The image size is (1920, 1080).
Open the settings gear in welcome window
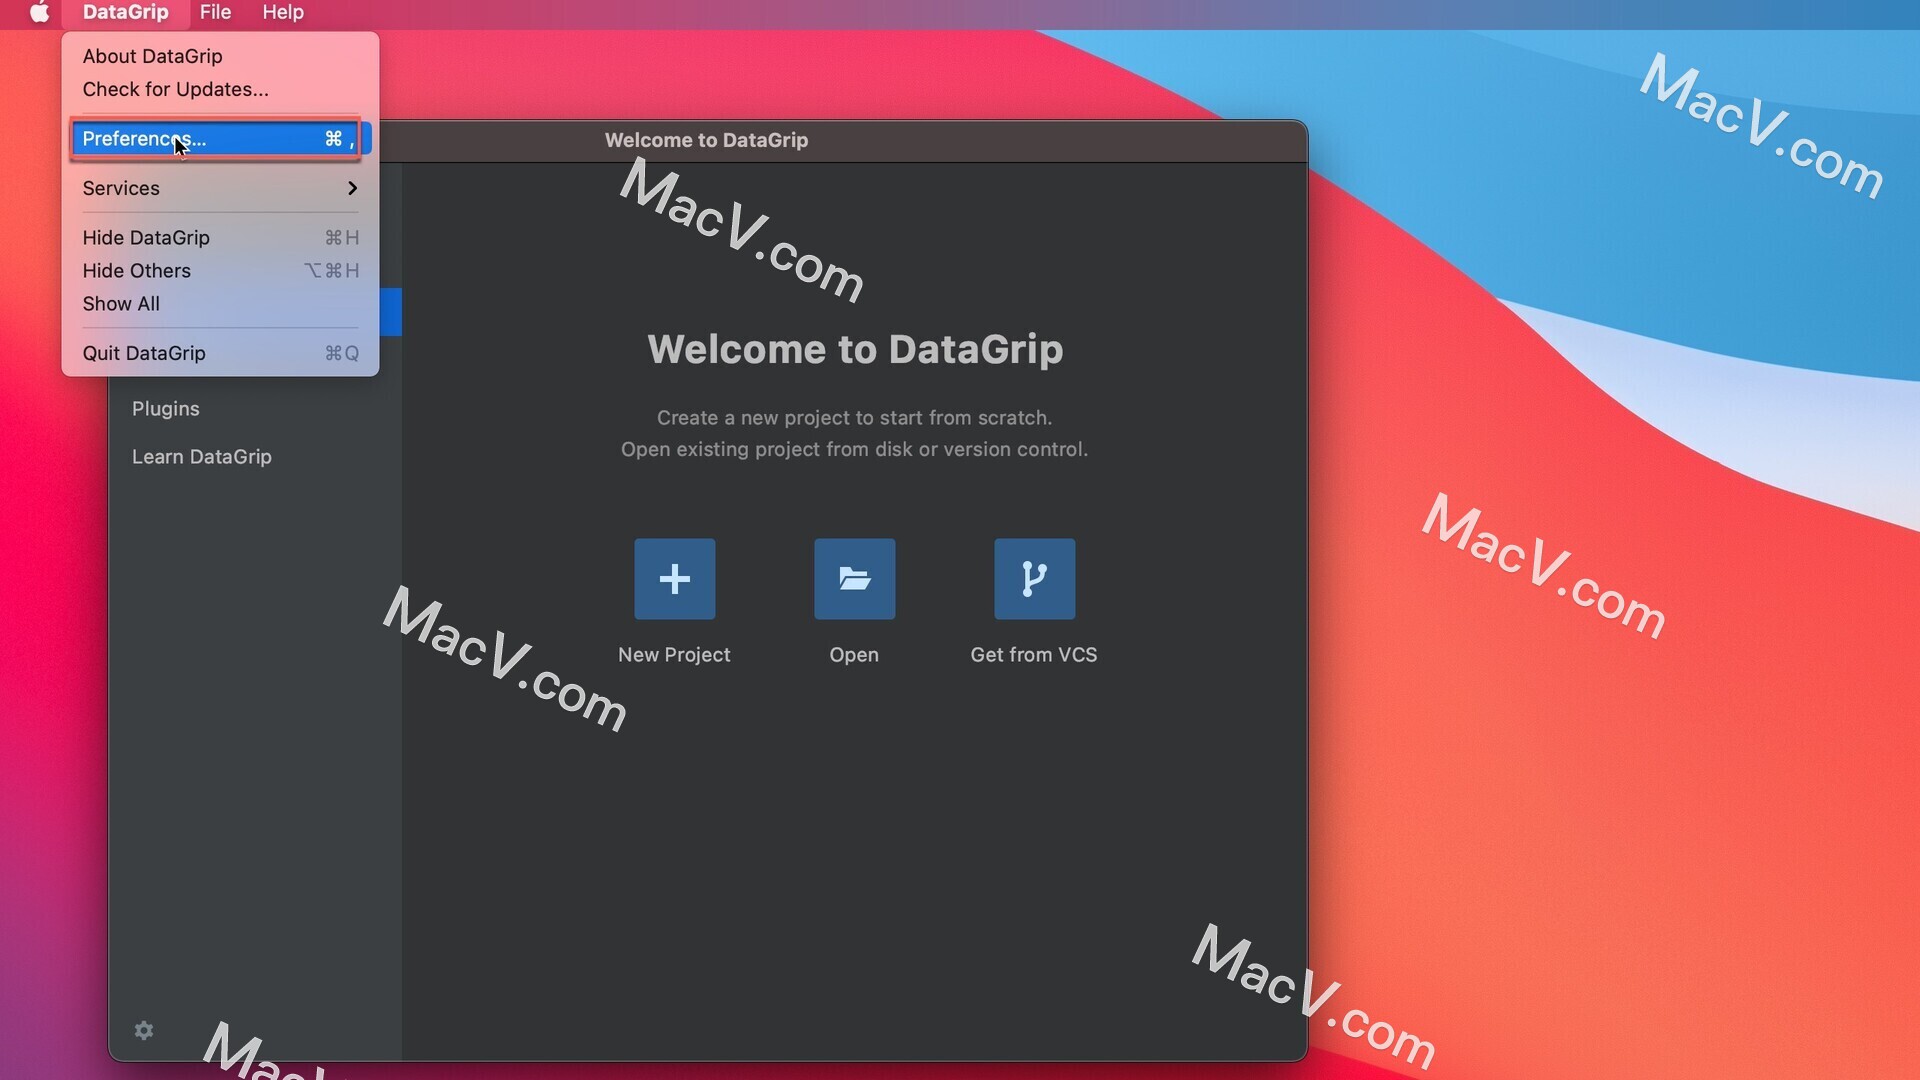point(144,1030)
